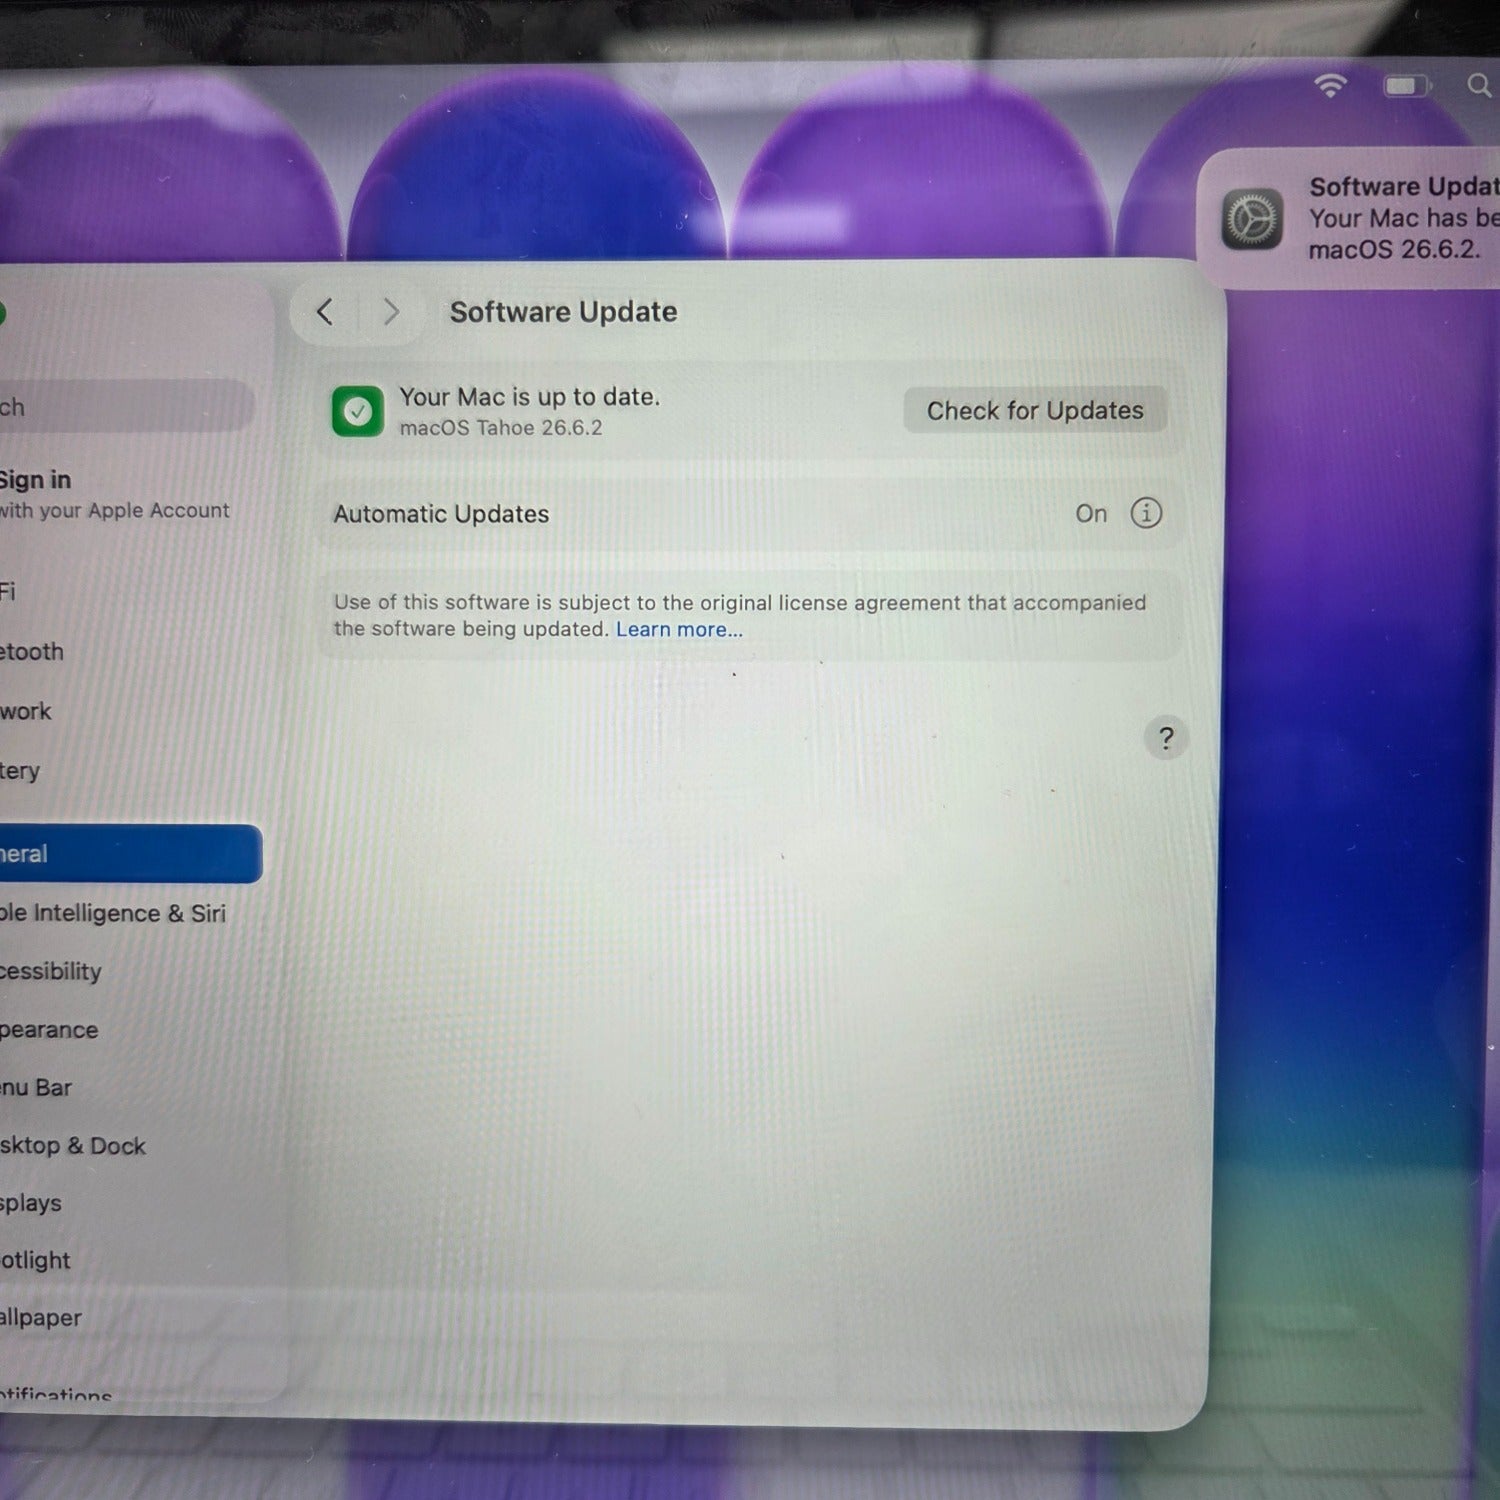This screenshot has height=1500, width=1500.
Task: Open Automatic Updates info button
Action: click(x=1146, y=513)
